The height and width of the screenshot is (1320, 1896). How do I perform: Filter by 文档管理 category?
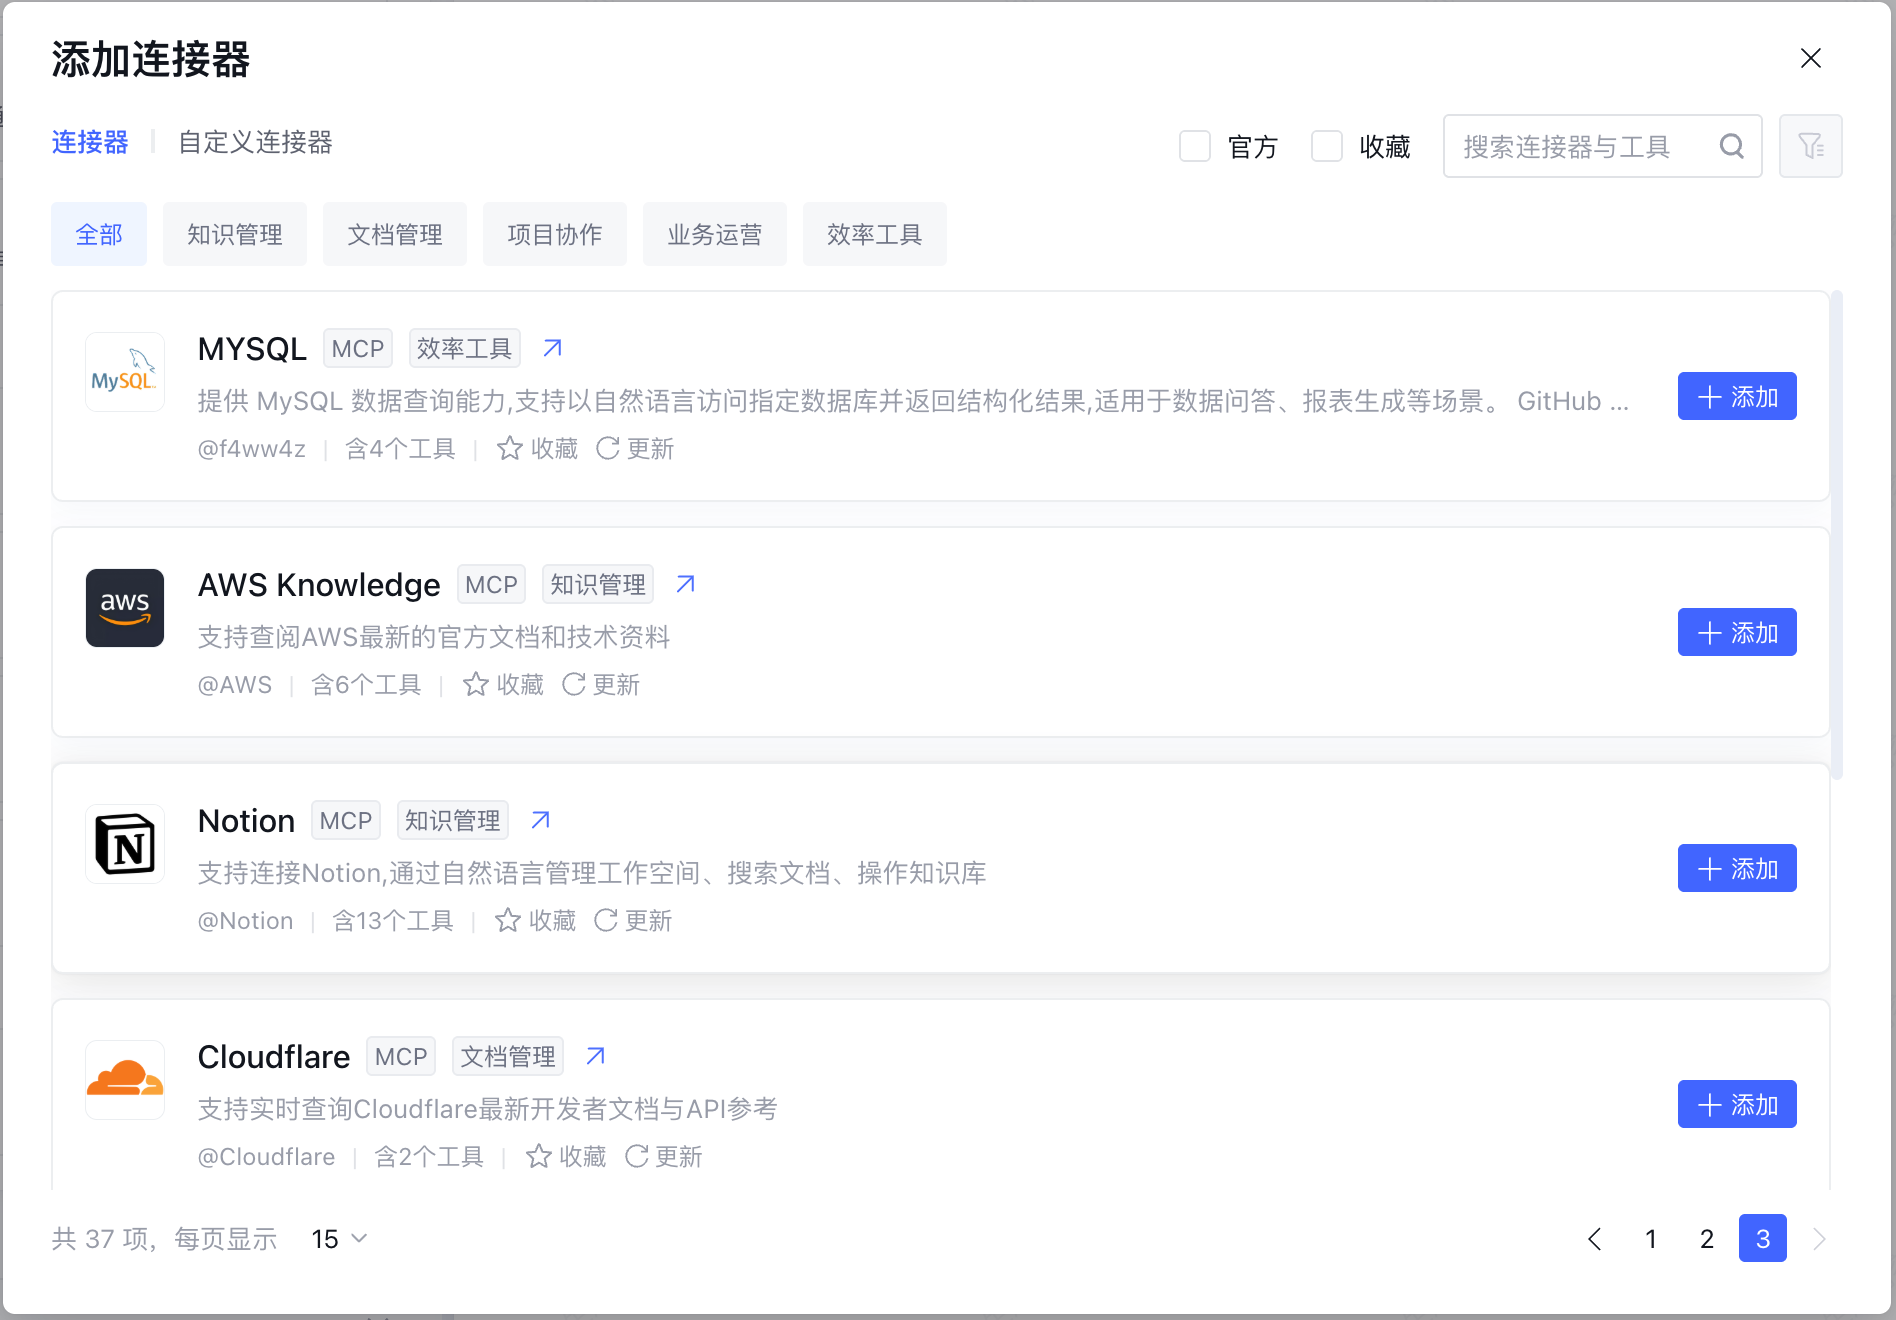pyautogui.click(x=395, y=234)
